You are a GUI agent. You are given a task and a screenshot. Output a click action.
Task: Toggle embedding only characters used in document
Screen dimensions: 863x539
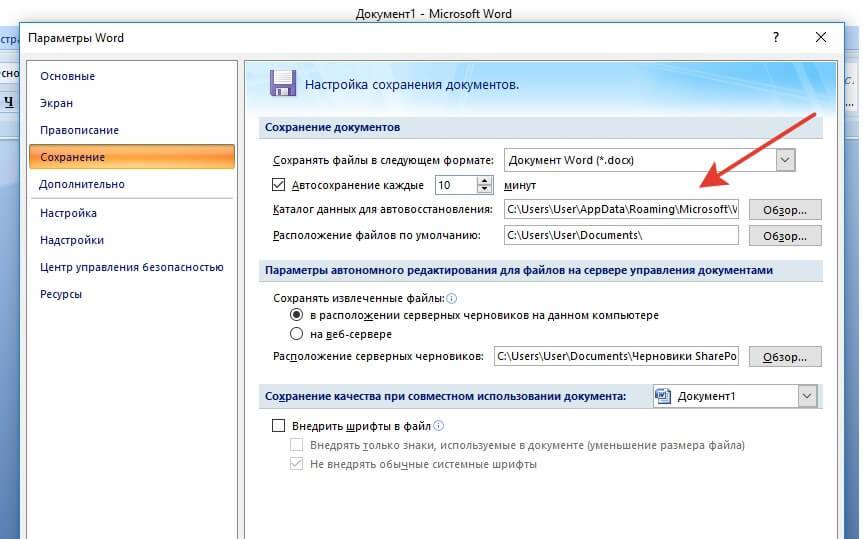tap(297, 444)
